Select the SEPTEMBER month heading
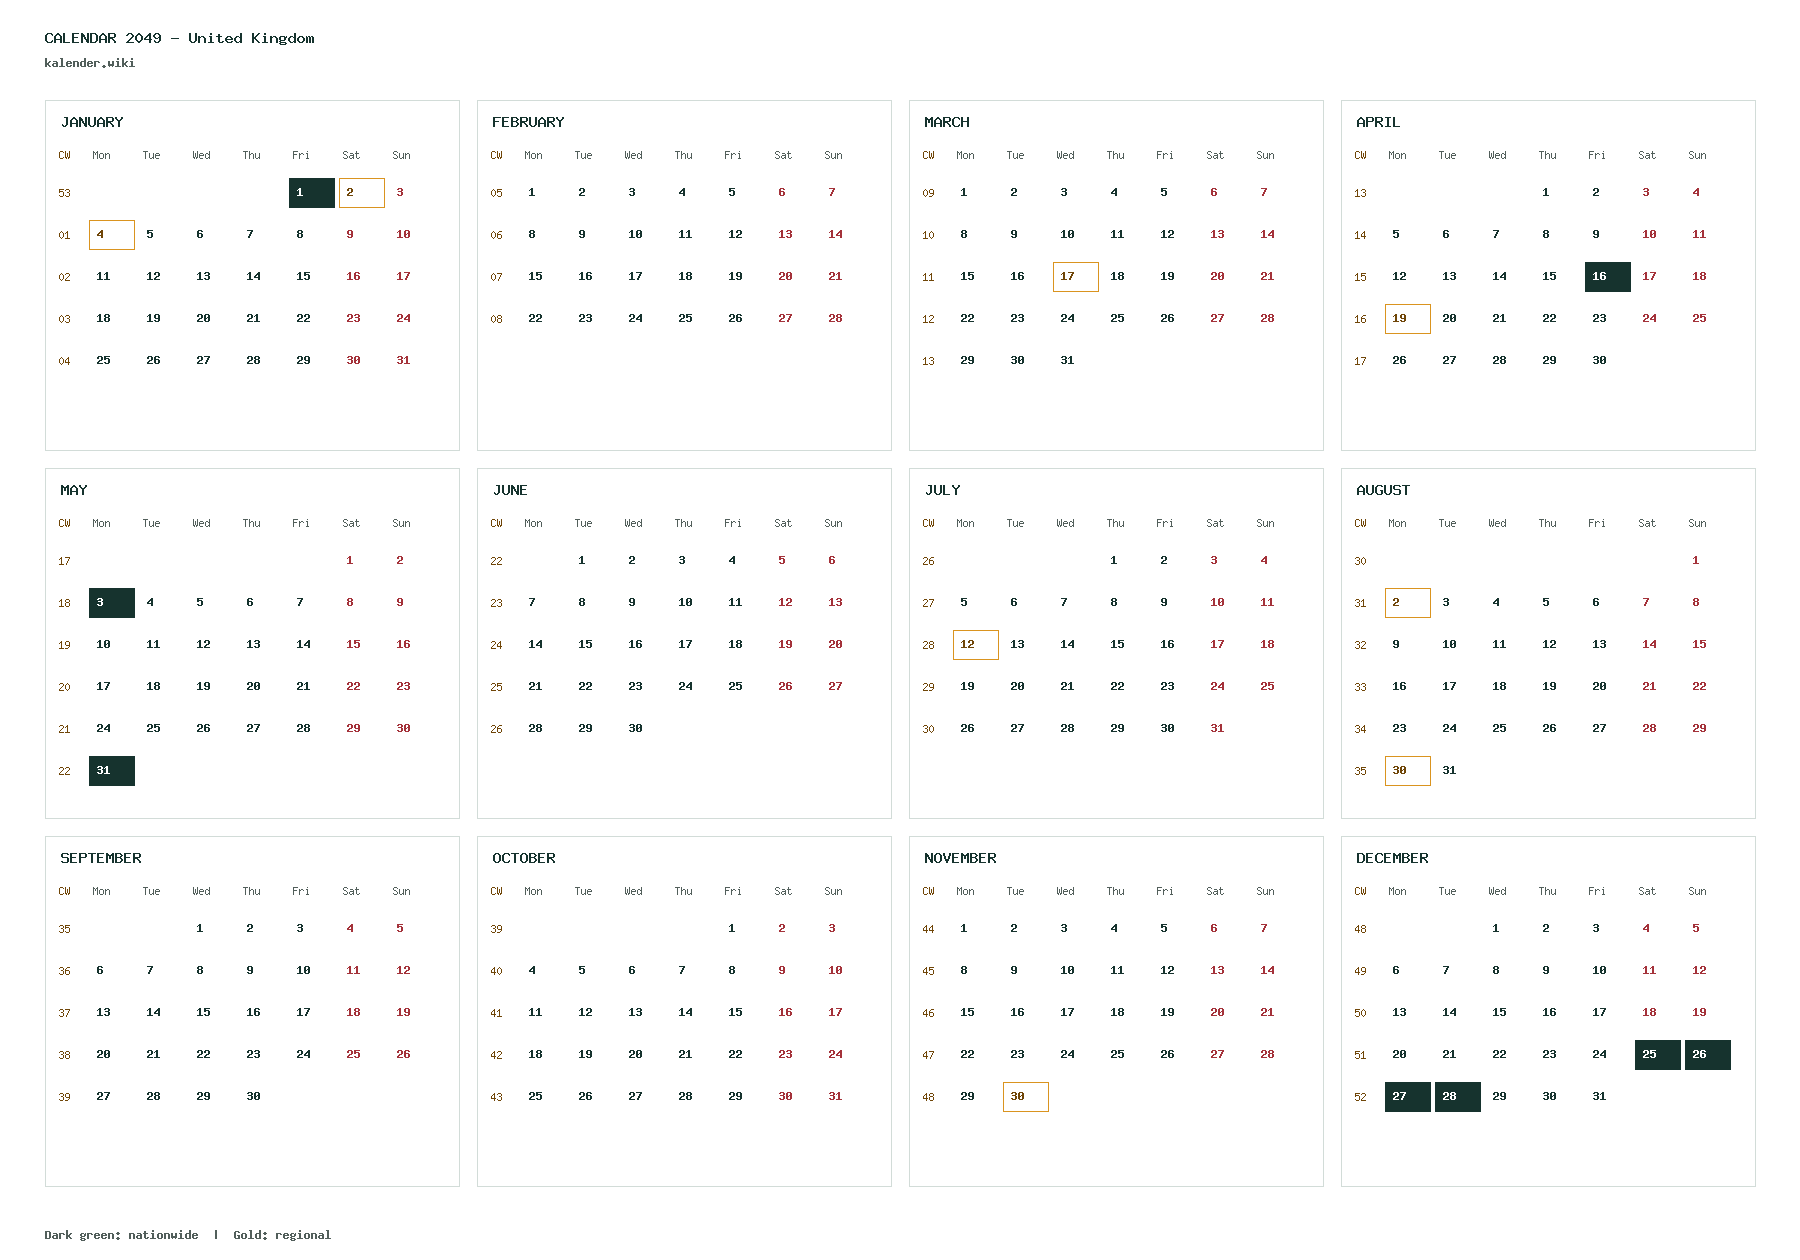This screenshot has height=1260, width=1800. [x=101, y=858]
